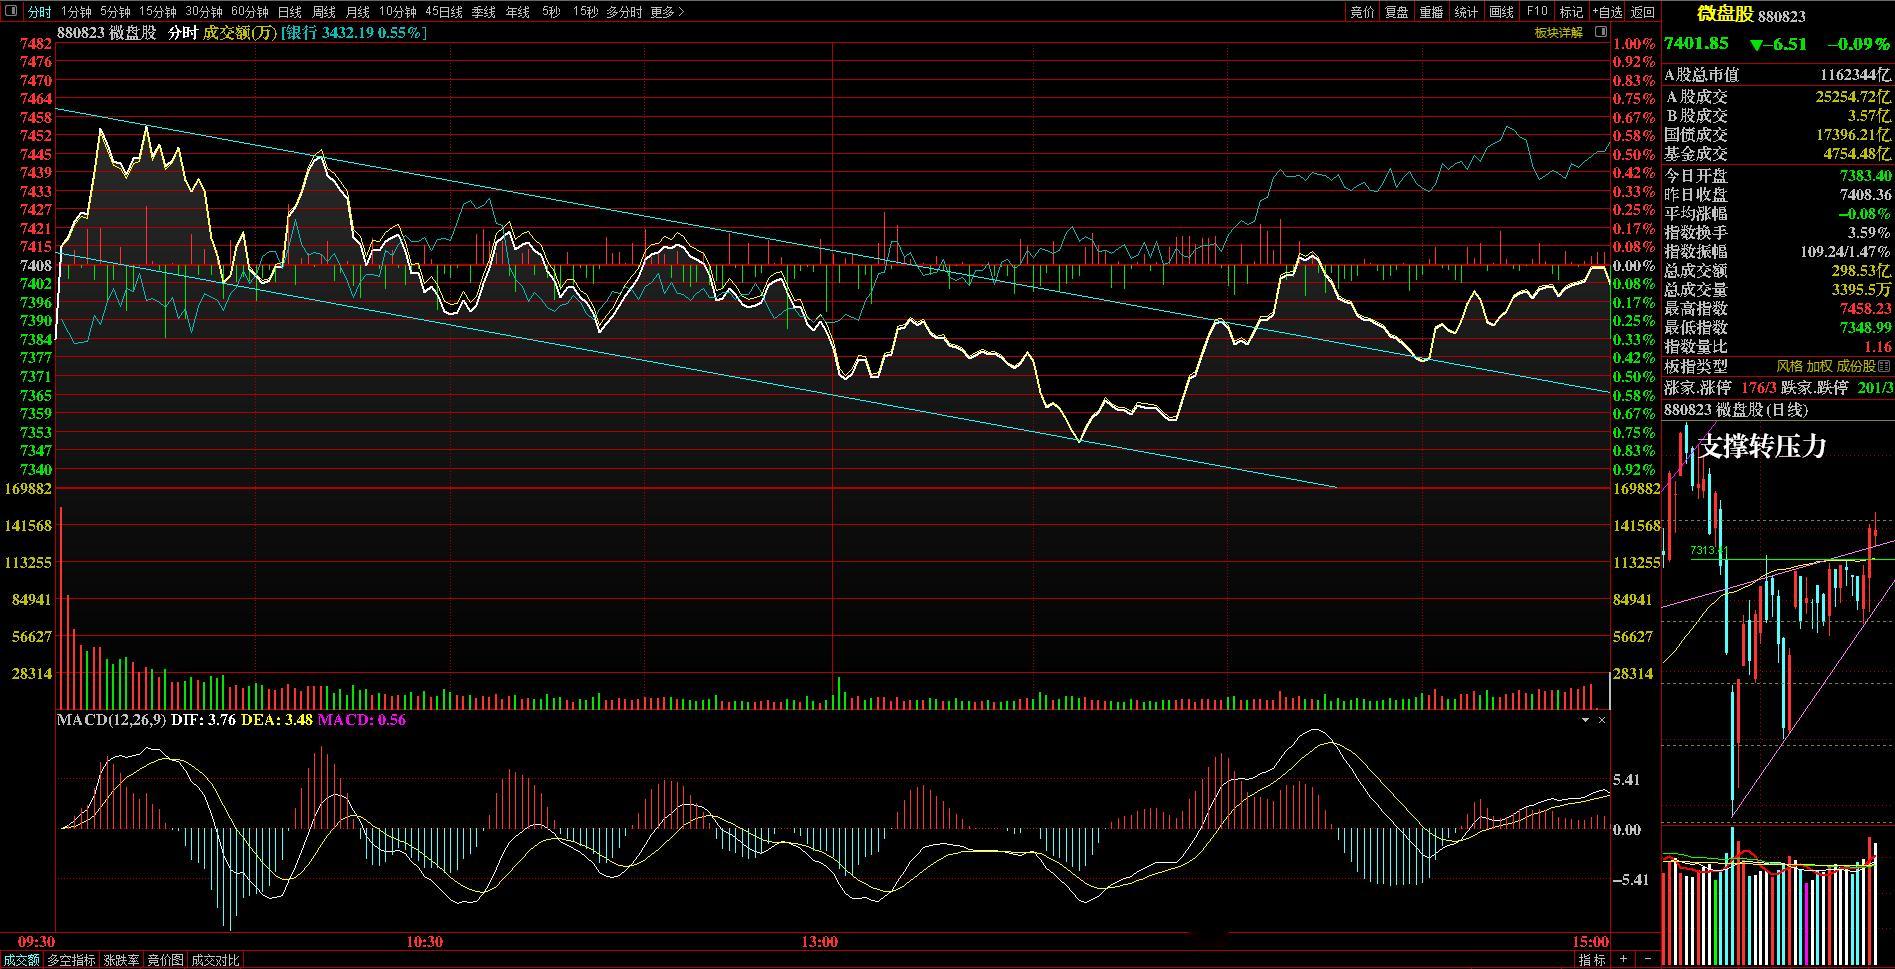Select the 60分钟 chart period
This screenshot has height=969, width=1895.
pyautogui.click(x=250, y=12)
